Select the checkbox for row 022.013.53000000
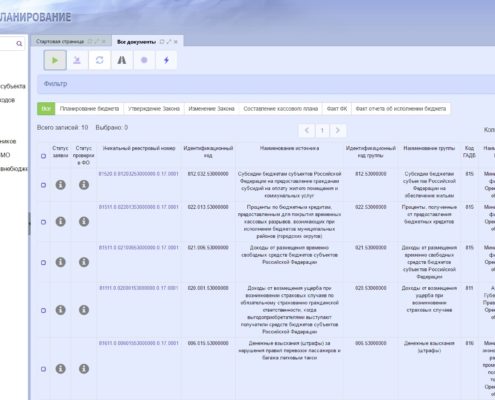 (43, 222)
